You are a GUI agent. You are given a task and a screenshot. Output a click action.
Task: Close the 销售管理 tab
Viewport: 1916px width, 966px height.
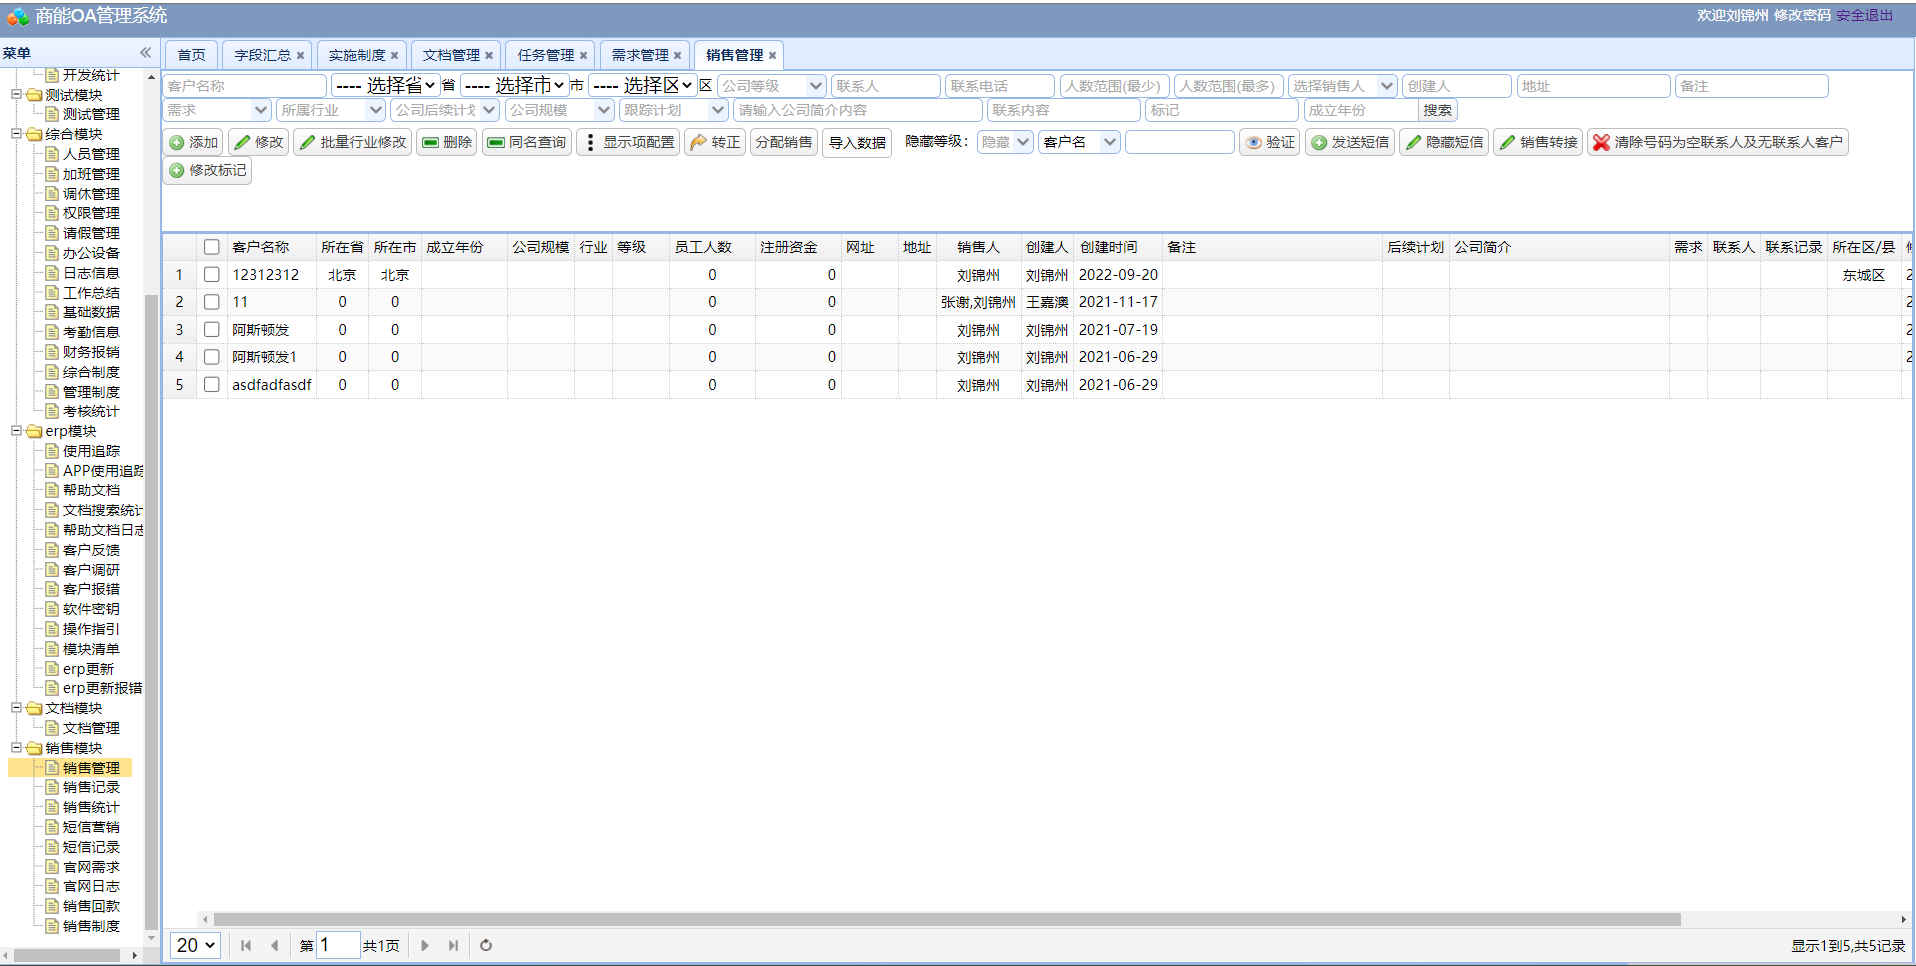click(772, 55)
